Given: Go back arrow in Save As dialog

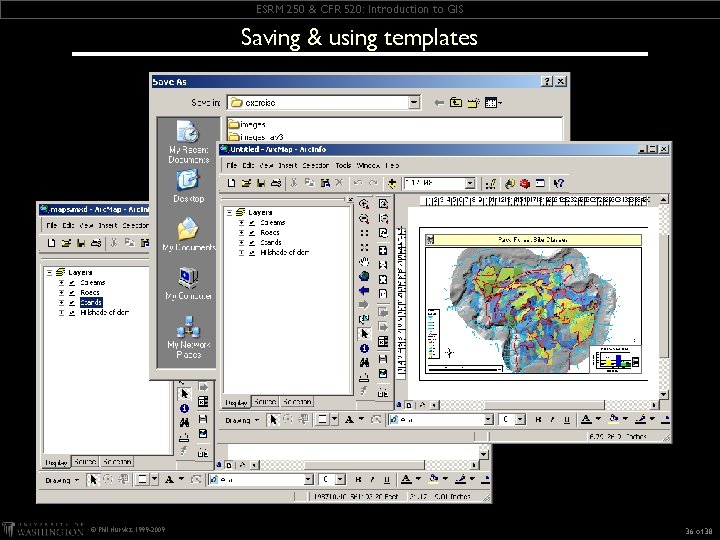Looking at the screenshot, I should pyautogui.click(x=439, y=103).
